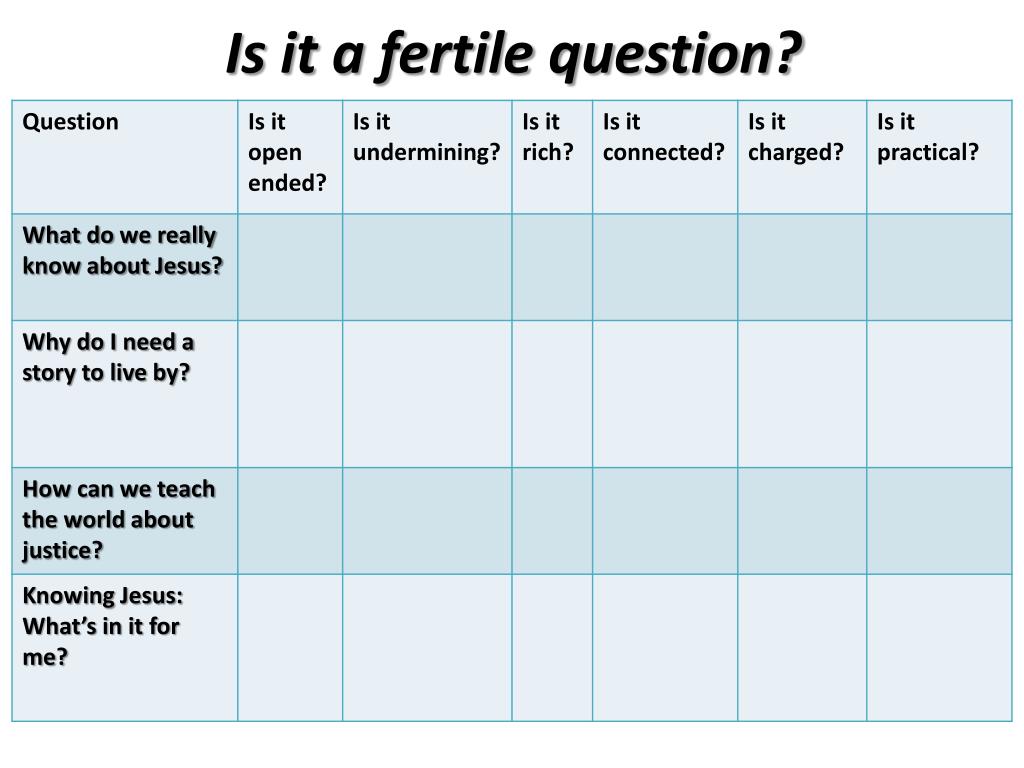1024x768 pixels.
Task: Click 'How can we teach the world' cell
Action: [125, 521]
